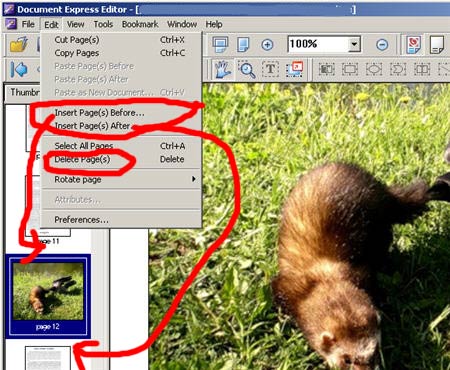
Task: Open the Edit menu
Action: click(51, 25)
